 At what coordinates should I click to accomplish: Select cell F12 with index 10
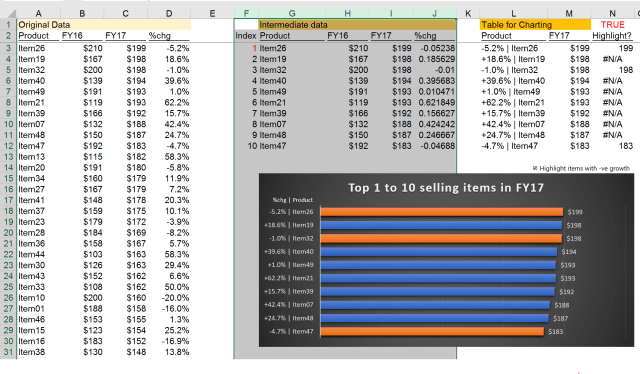(246, 146)
